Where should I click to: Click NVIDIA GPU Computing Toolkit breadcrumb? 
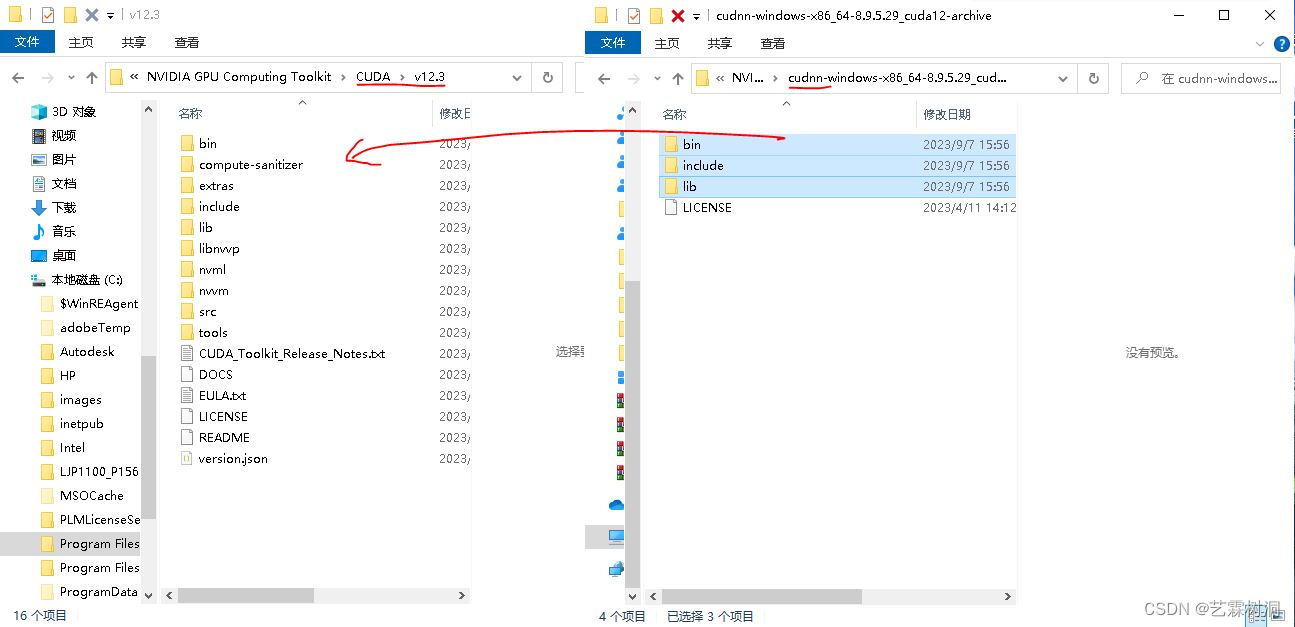coord(238,76)
